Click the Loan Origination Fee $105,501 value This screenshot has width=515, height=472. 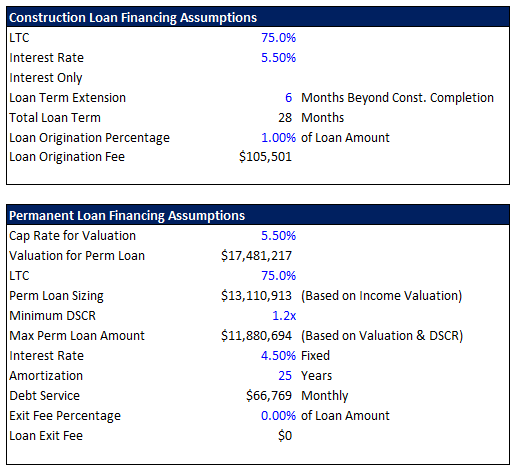[x=265, y=157]
